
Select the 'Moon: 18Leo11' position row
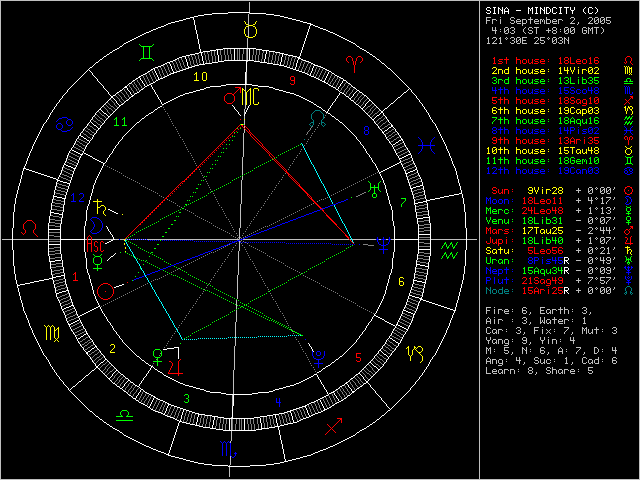tap(560, 201)
